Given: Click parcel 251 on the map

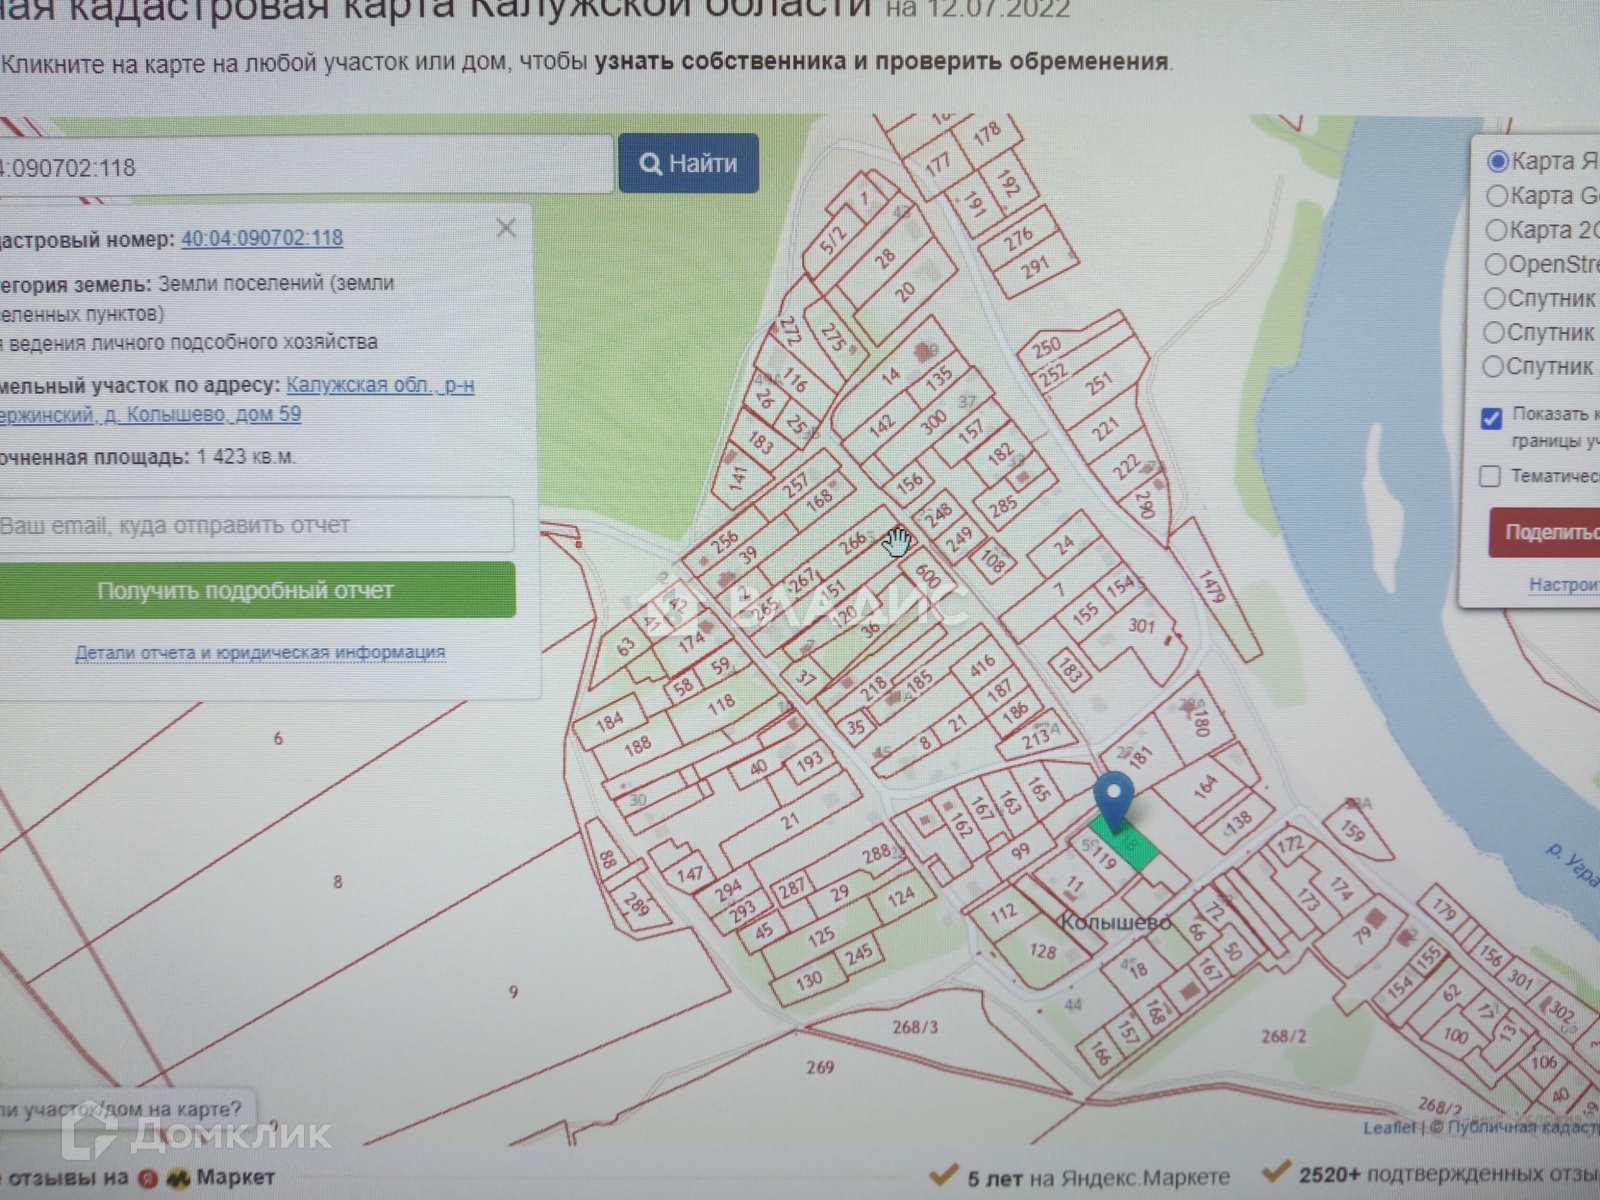Looking at the screenshot, I should coord(1098,384).
